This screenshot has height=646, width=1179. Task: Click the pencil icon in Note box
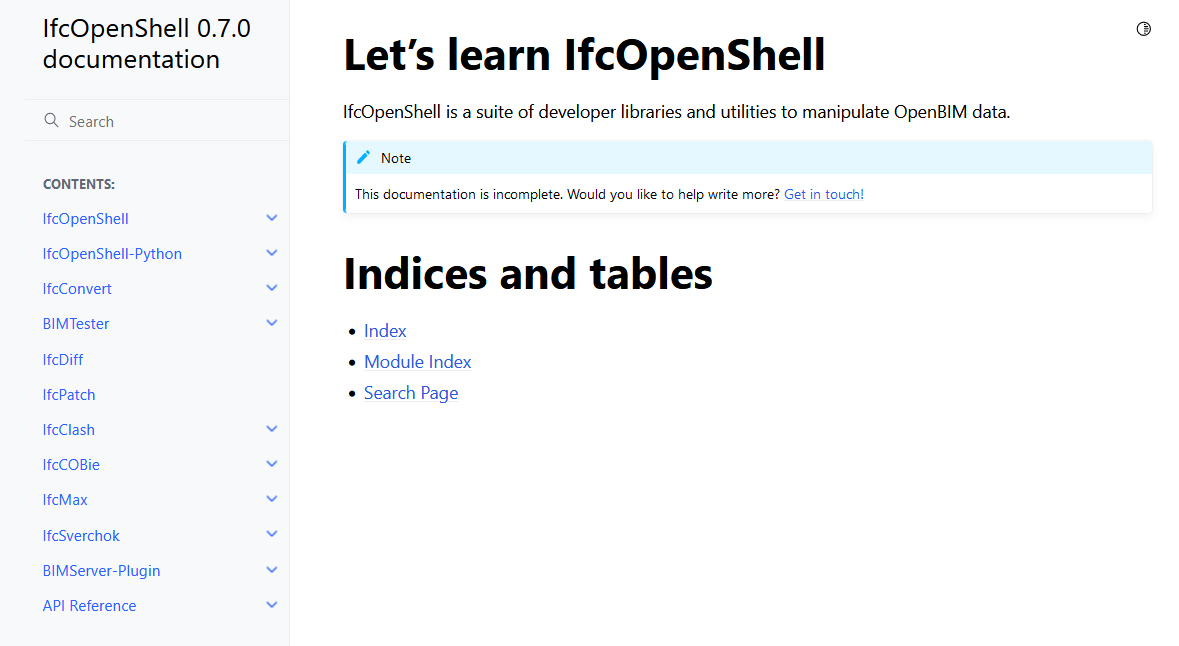point(363,158)
